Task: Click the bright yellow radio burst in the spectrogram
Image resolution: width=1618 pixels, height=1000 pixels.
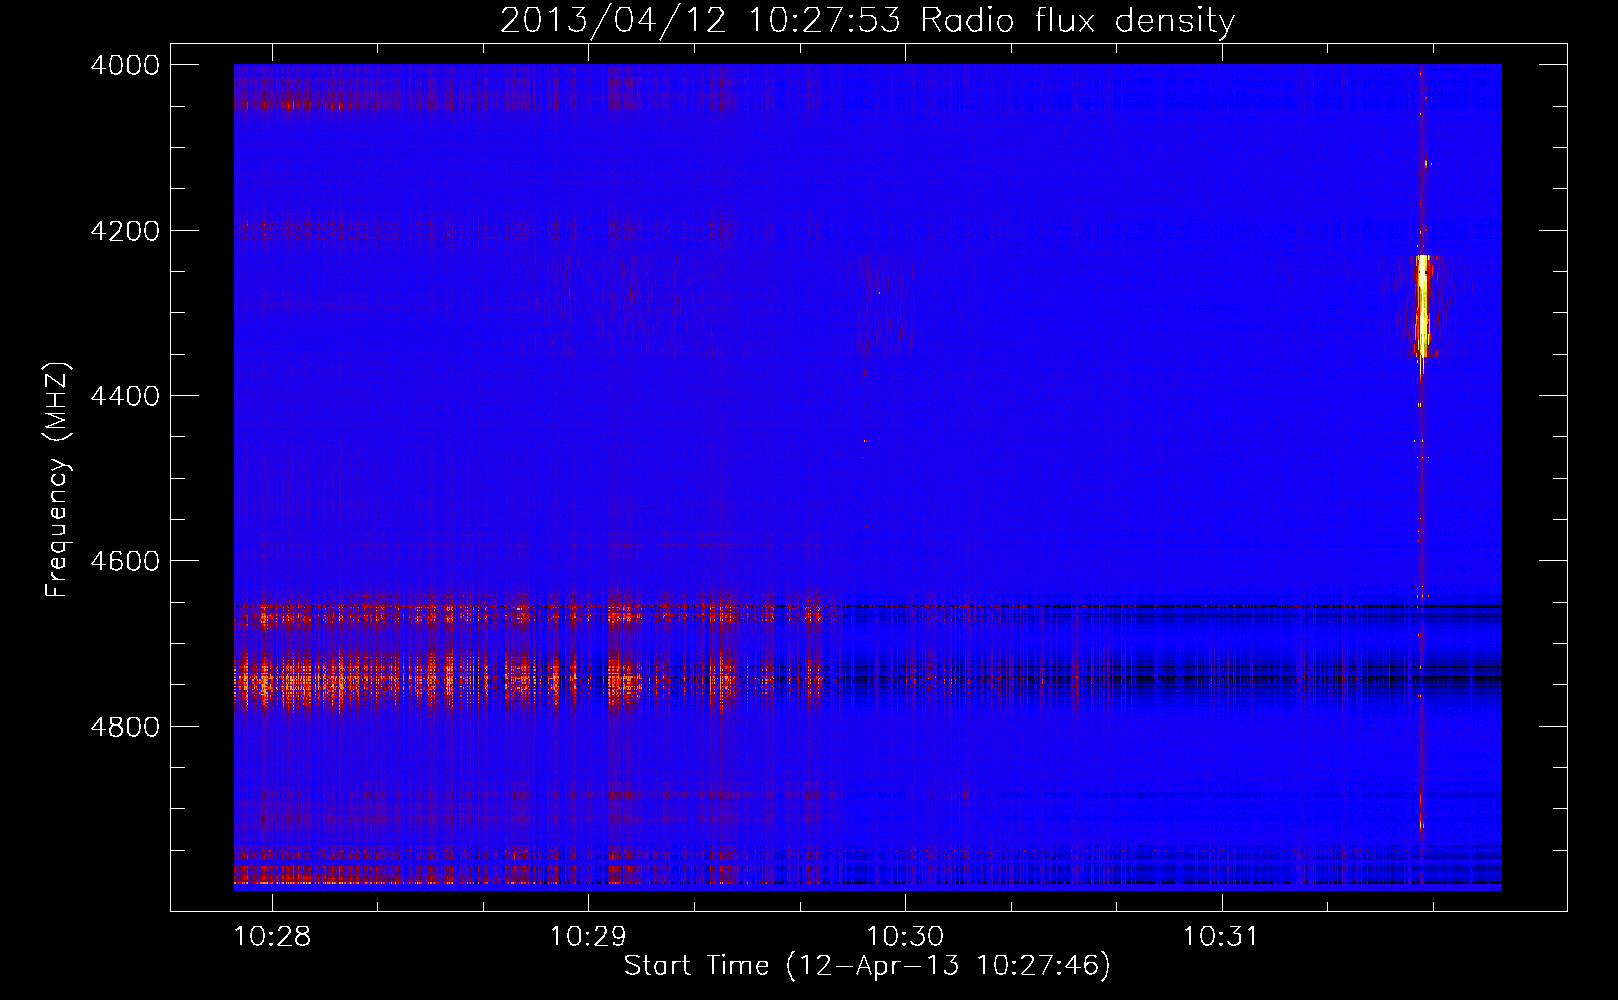Action: click(x=1422, y=306)
